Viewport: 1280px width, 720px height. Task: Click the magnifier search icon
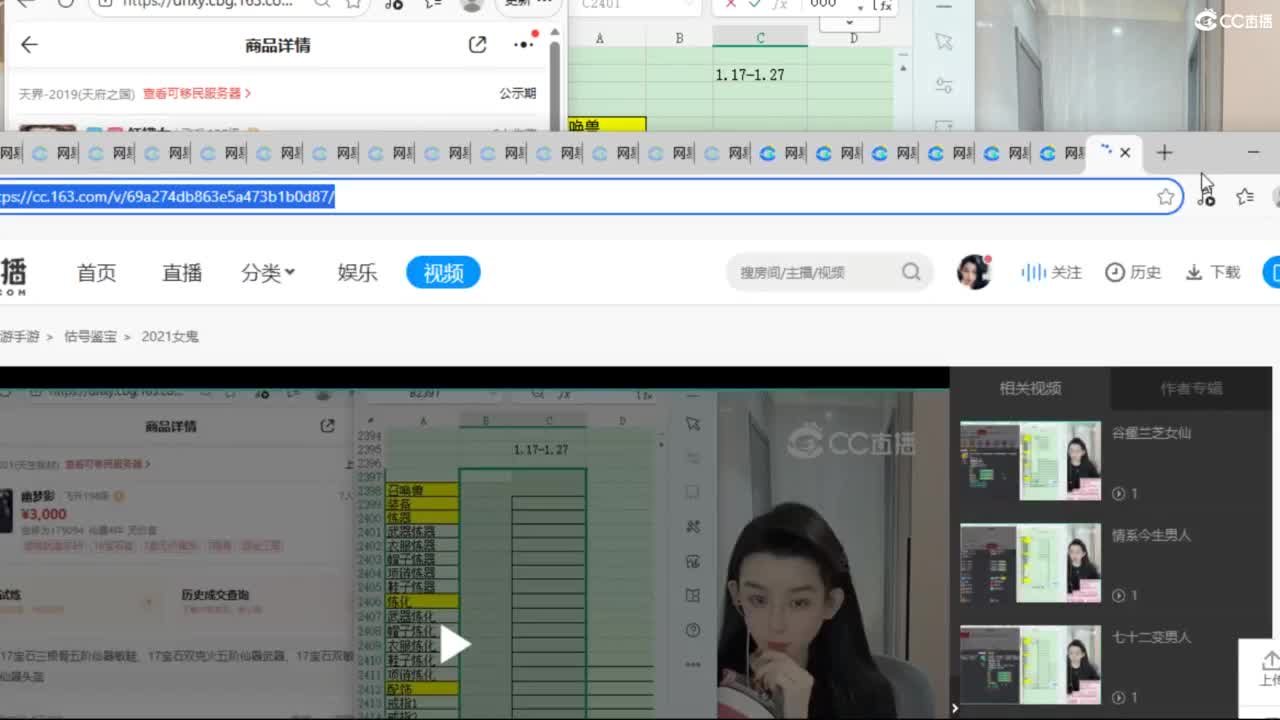(x=911, y=272)
